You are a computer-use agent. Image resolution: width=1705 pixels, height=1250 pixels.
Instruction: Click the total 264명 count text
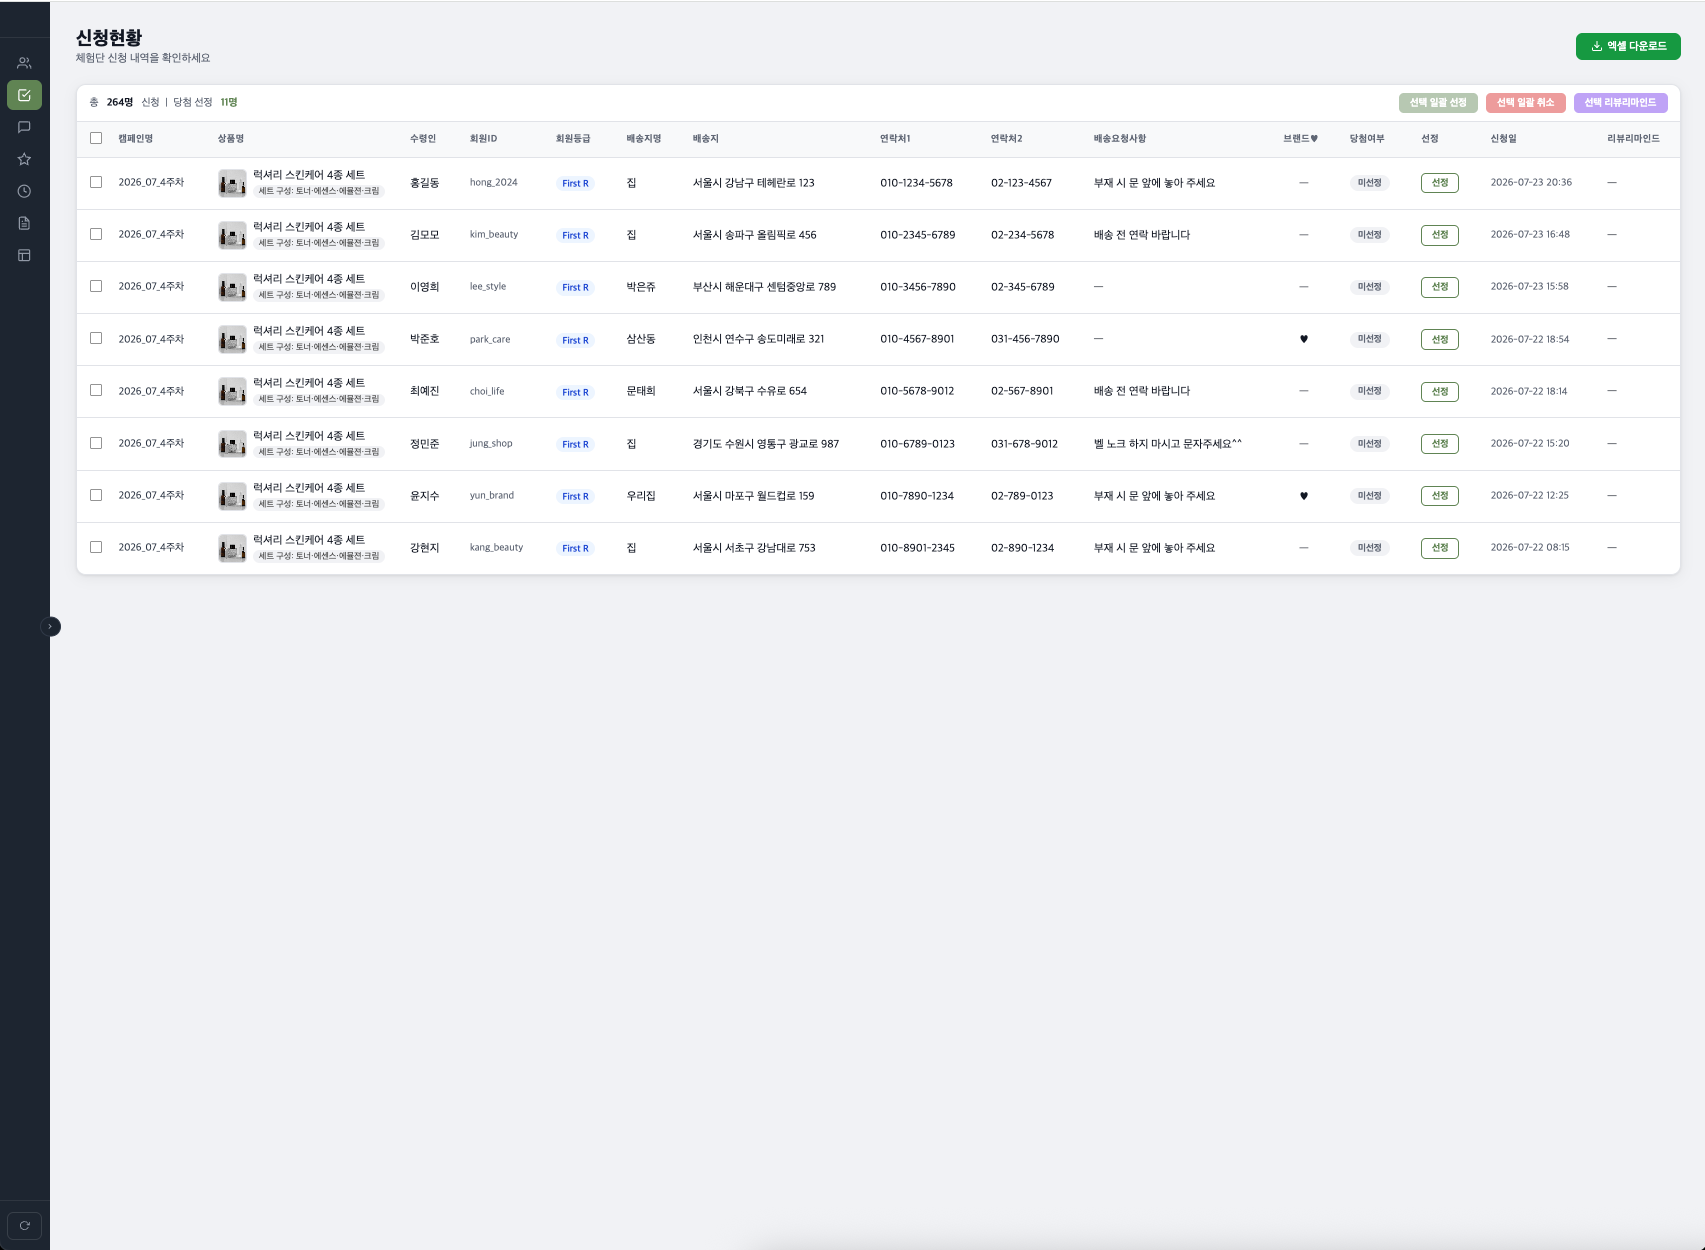click(x=120, y=102)
